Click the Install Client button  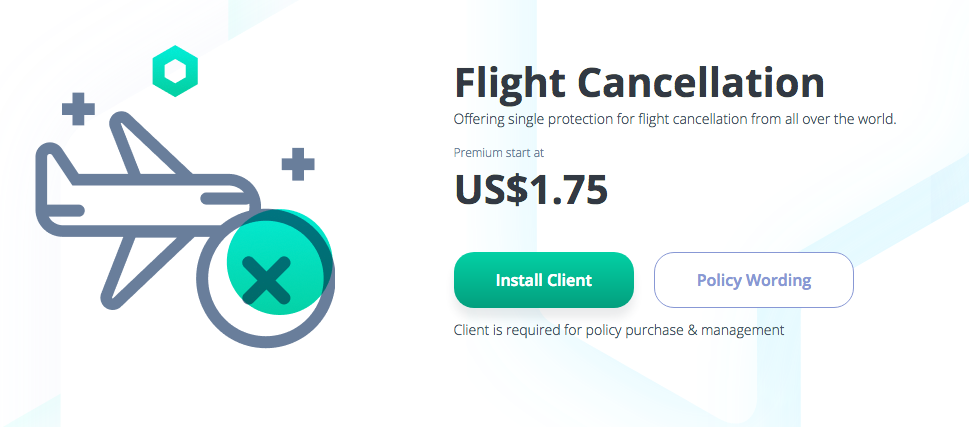pos(543,280)
